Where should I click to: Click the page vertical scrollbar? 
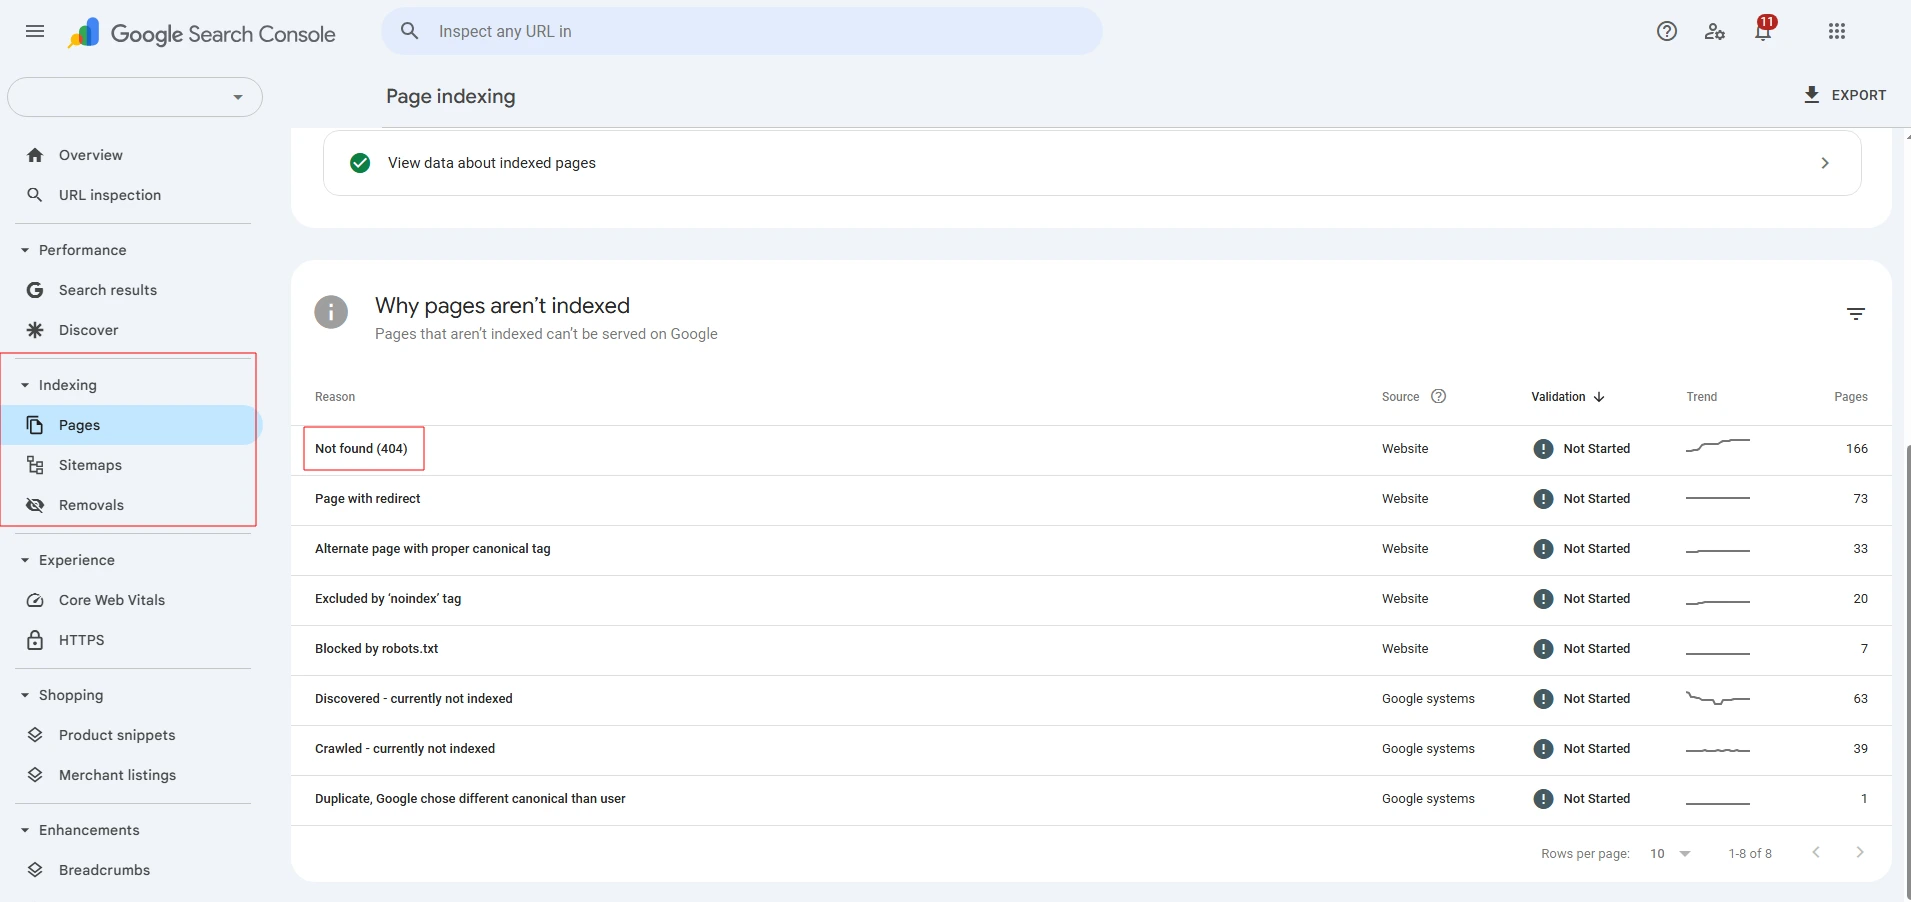click(x=1908, y=670)
